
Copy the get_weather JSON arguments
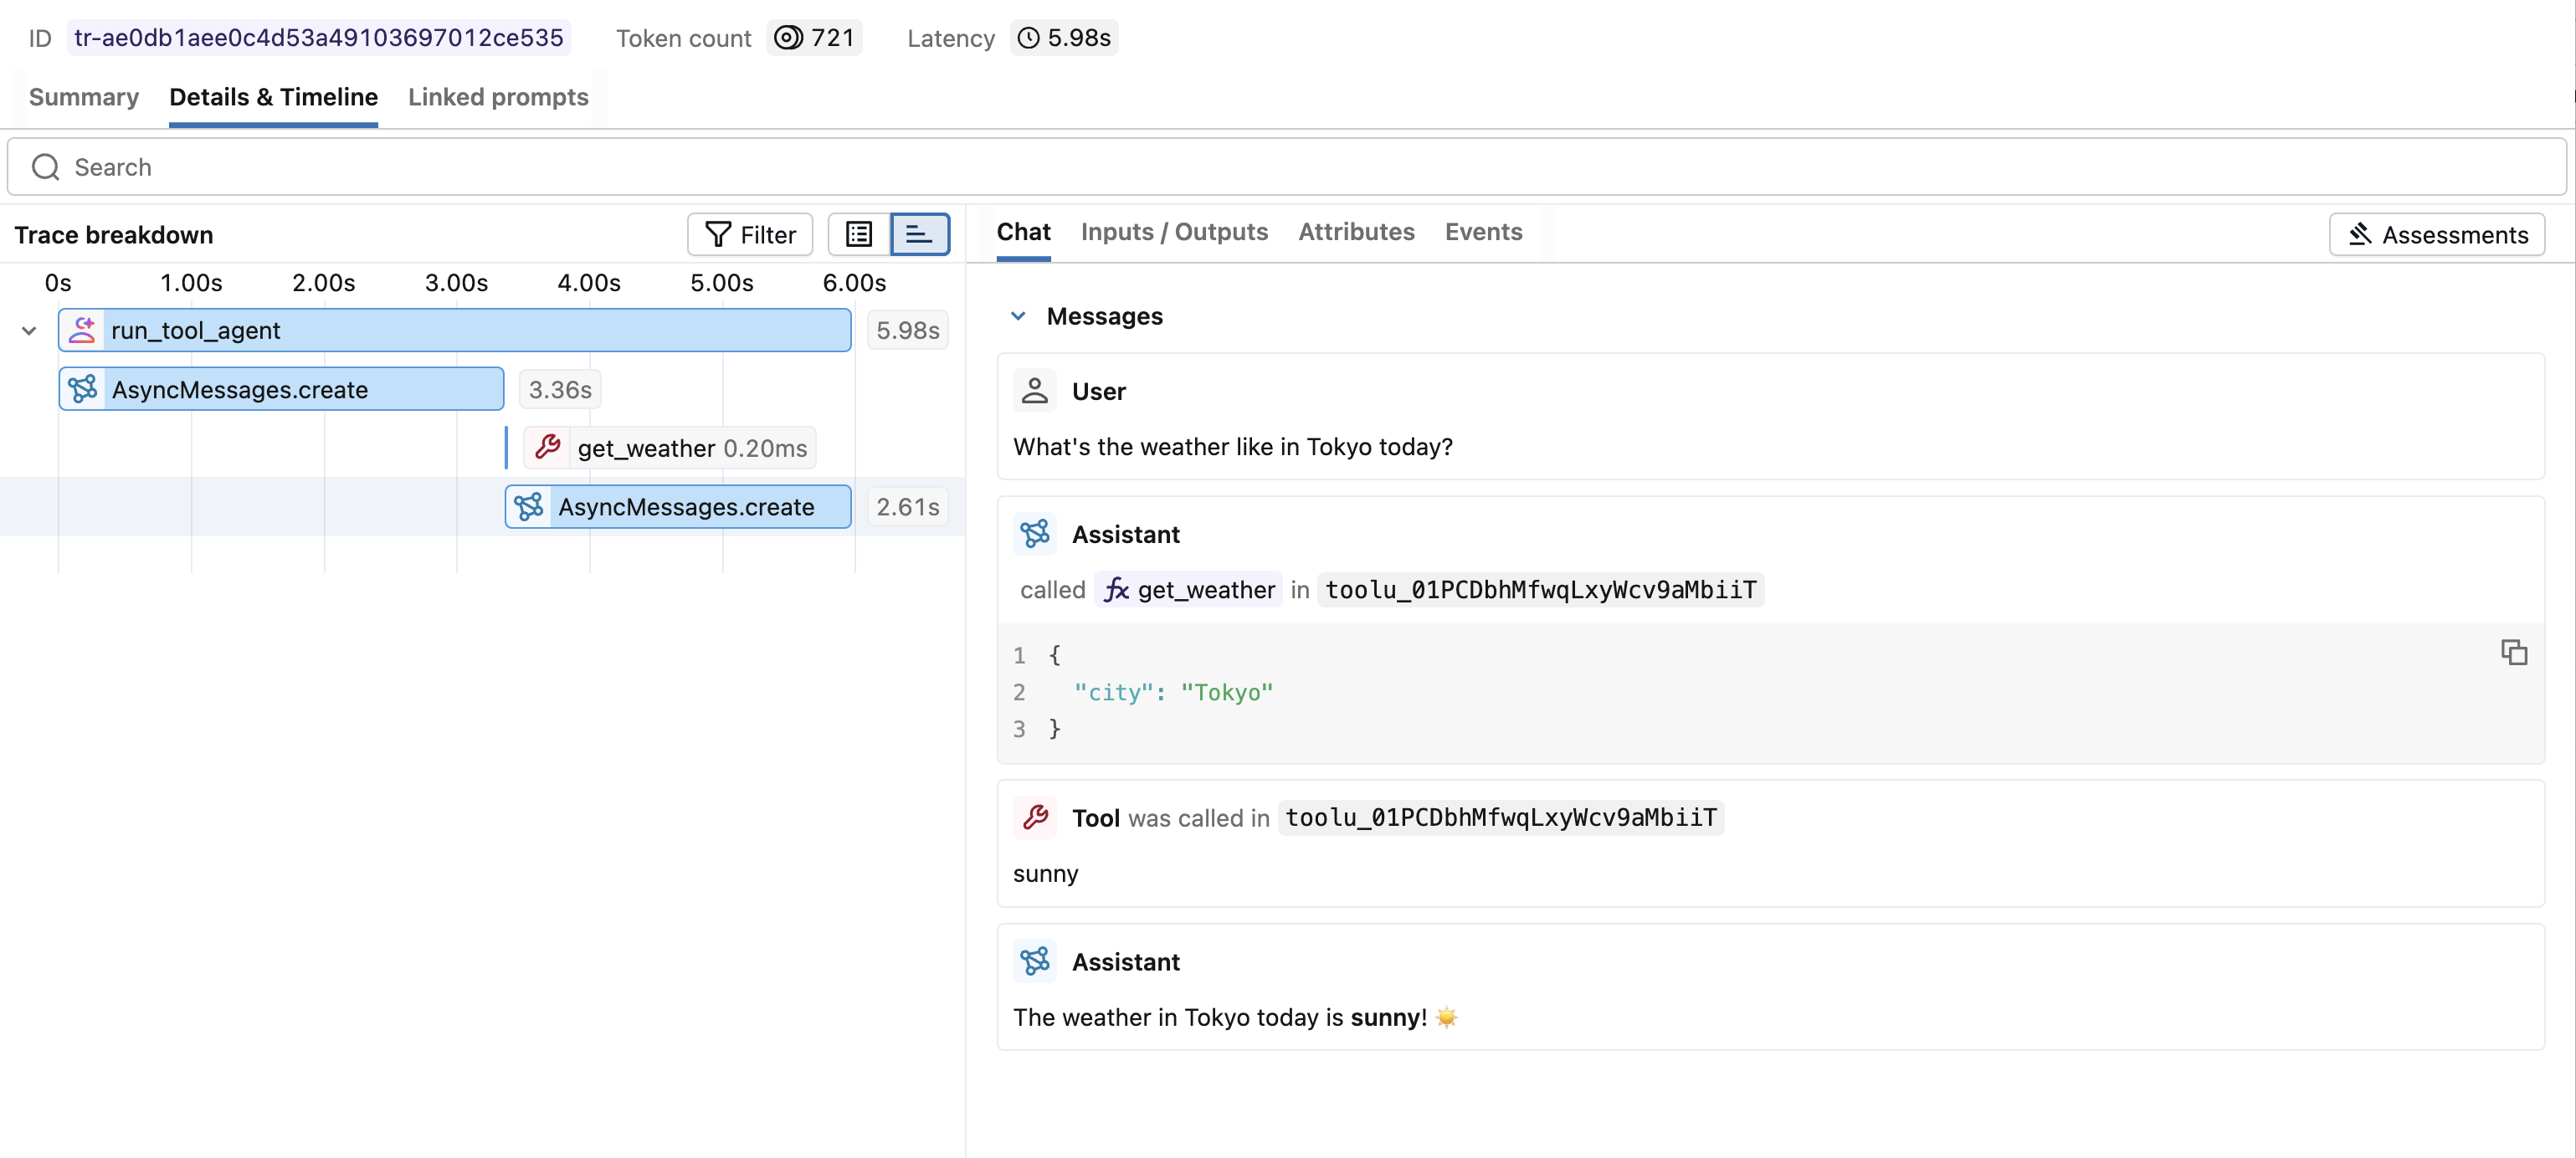(2515, 652)
